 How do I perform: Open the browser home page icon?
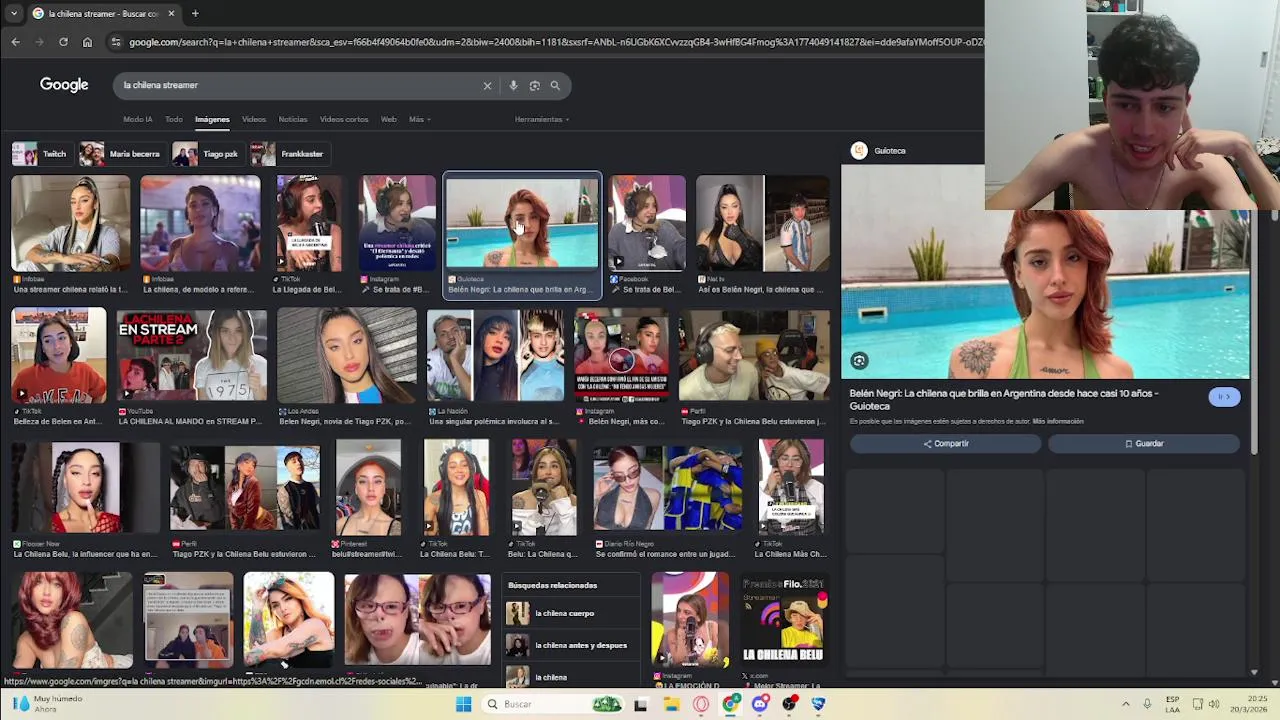pos(87,42)
